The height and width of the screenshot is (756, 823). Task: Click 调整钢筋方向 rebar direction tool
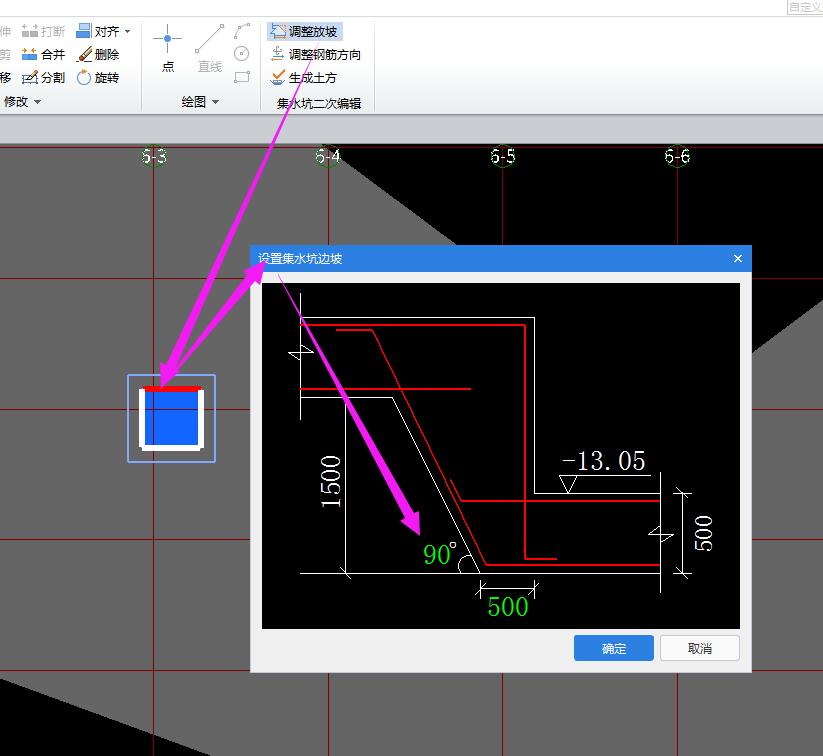(x=315, y=55)
